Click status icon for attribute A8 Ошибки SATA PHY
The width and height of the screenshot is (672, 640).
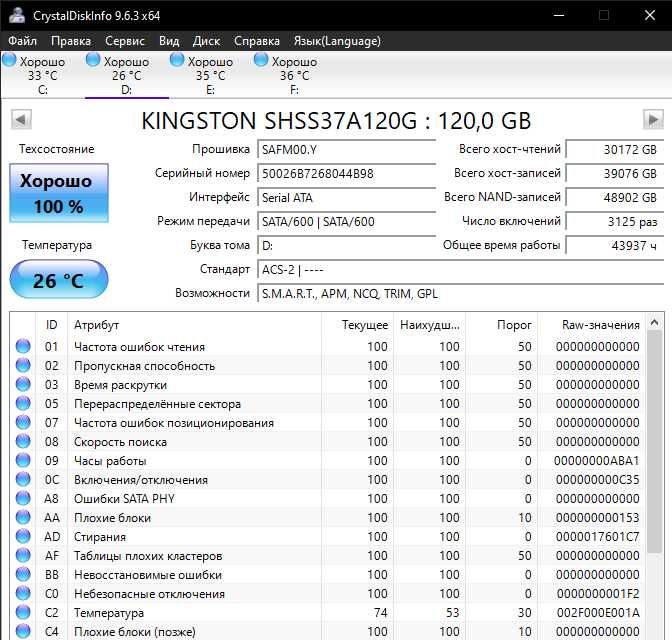[23, 498]
